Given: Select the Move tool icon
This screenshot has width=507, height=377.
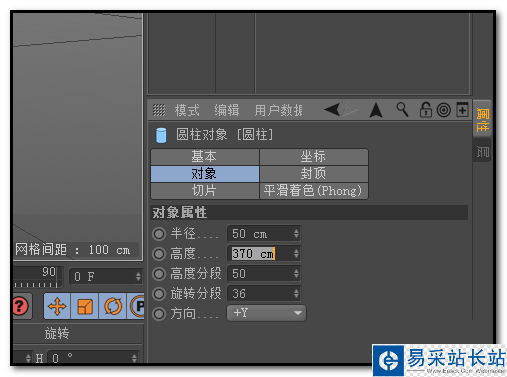Looking at the screenshot, I should pos(57,306).
